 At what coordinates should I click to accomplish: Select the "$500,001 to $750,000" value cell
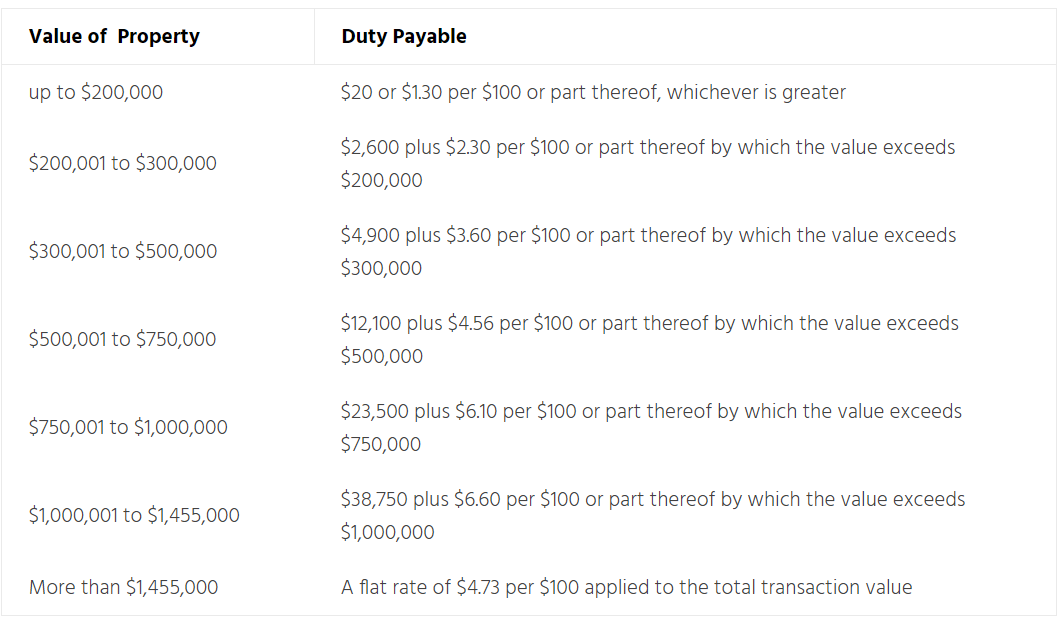click(x=123, y=340)
